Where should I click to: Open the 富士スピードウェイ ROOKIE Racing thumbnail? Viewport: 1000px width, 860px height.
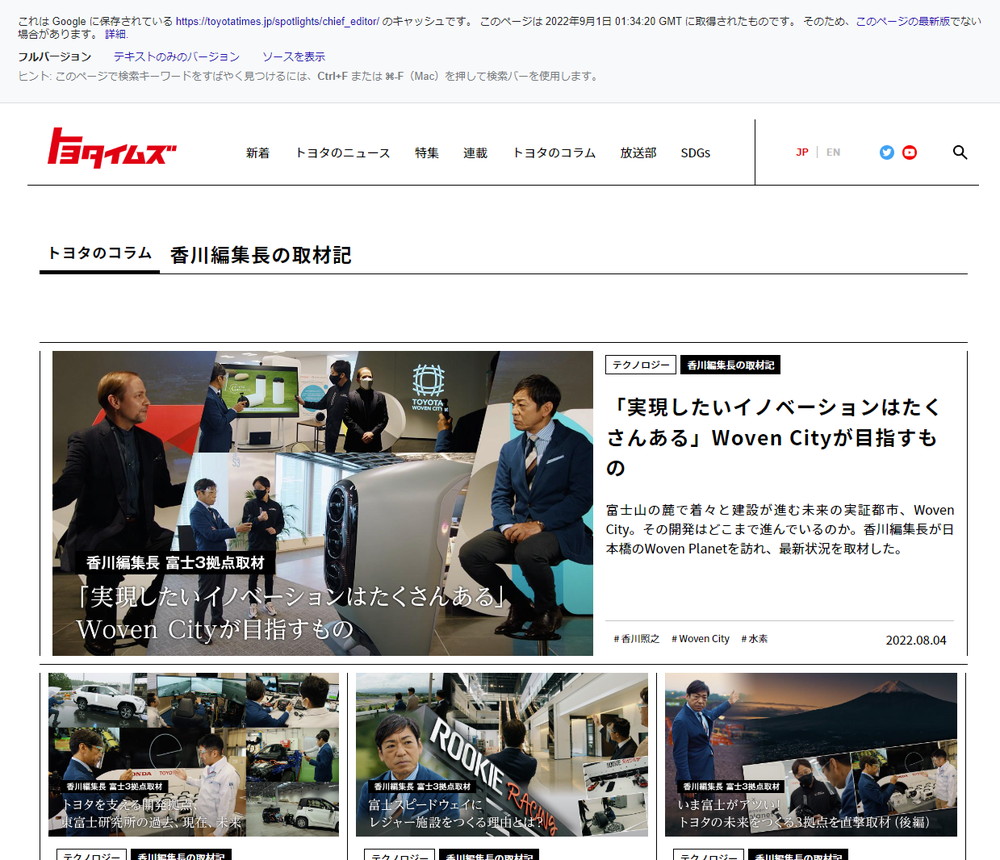tap(502, 755)
